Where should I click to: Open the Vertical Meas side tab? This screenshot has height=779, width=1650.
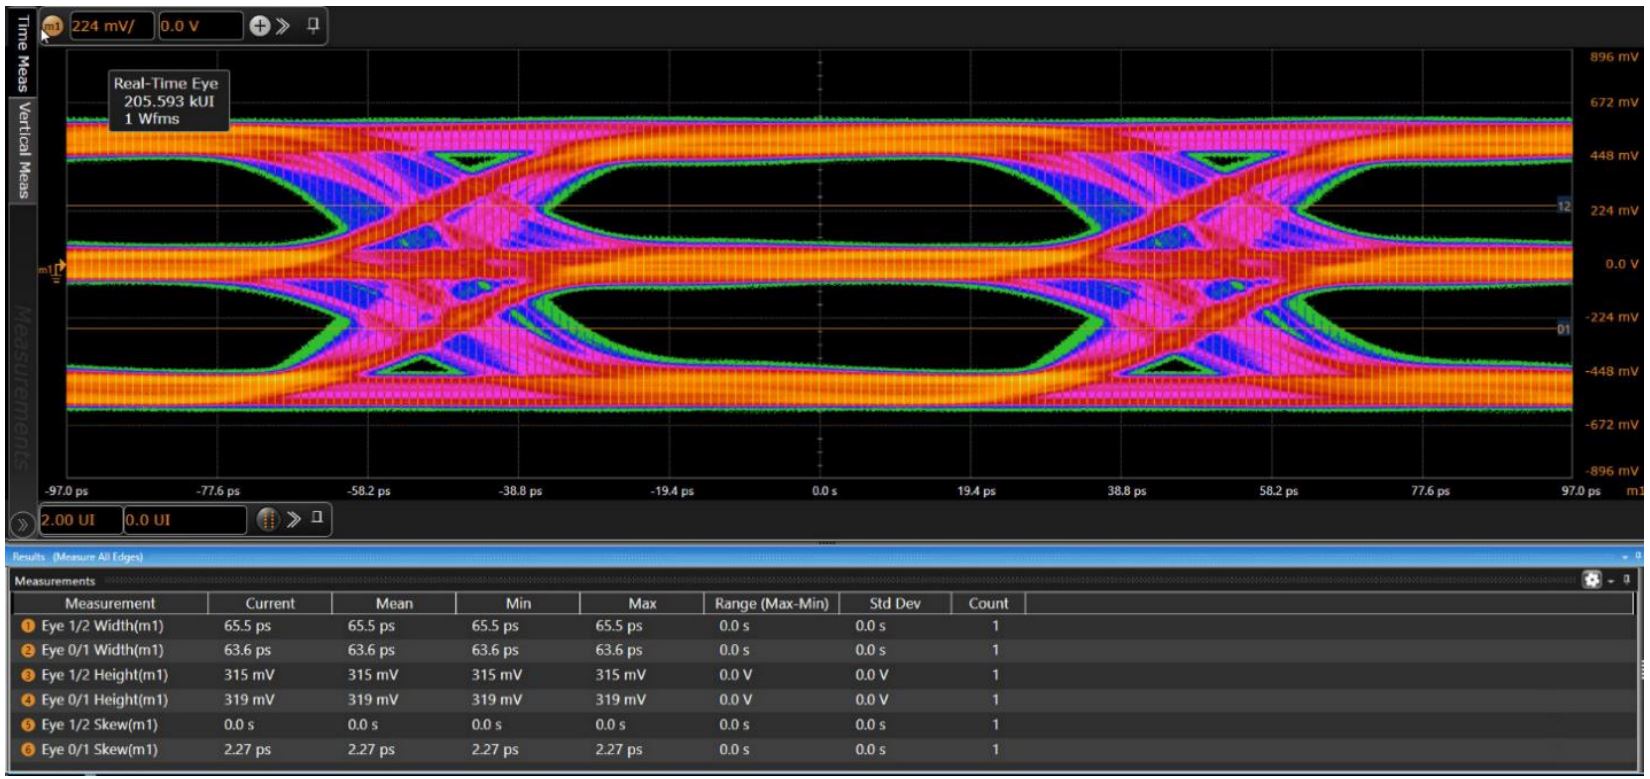pyautogui.click(x=21, y=148)
